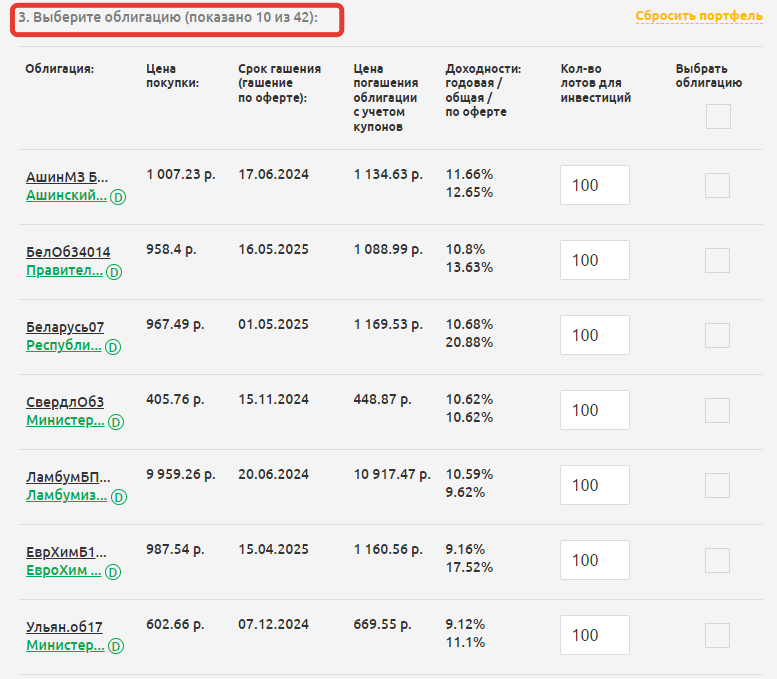Click the D icon in Ульян.об17 row
Screen dimensions: 777x679
(x=116, y=647)
